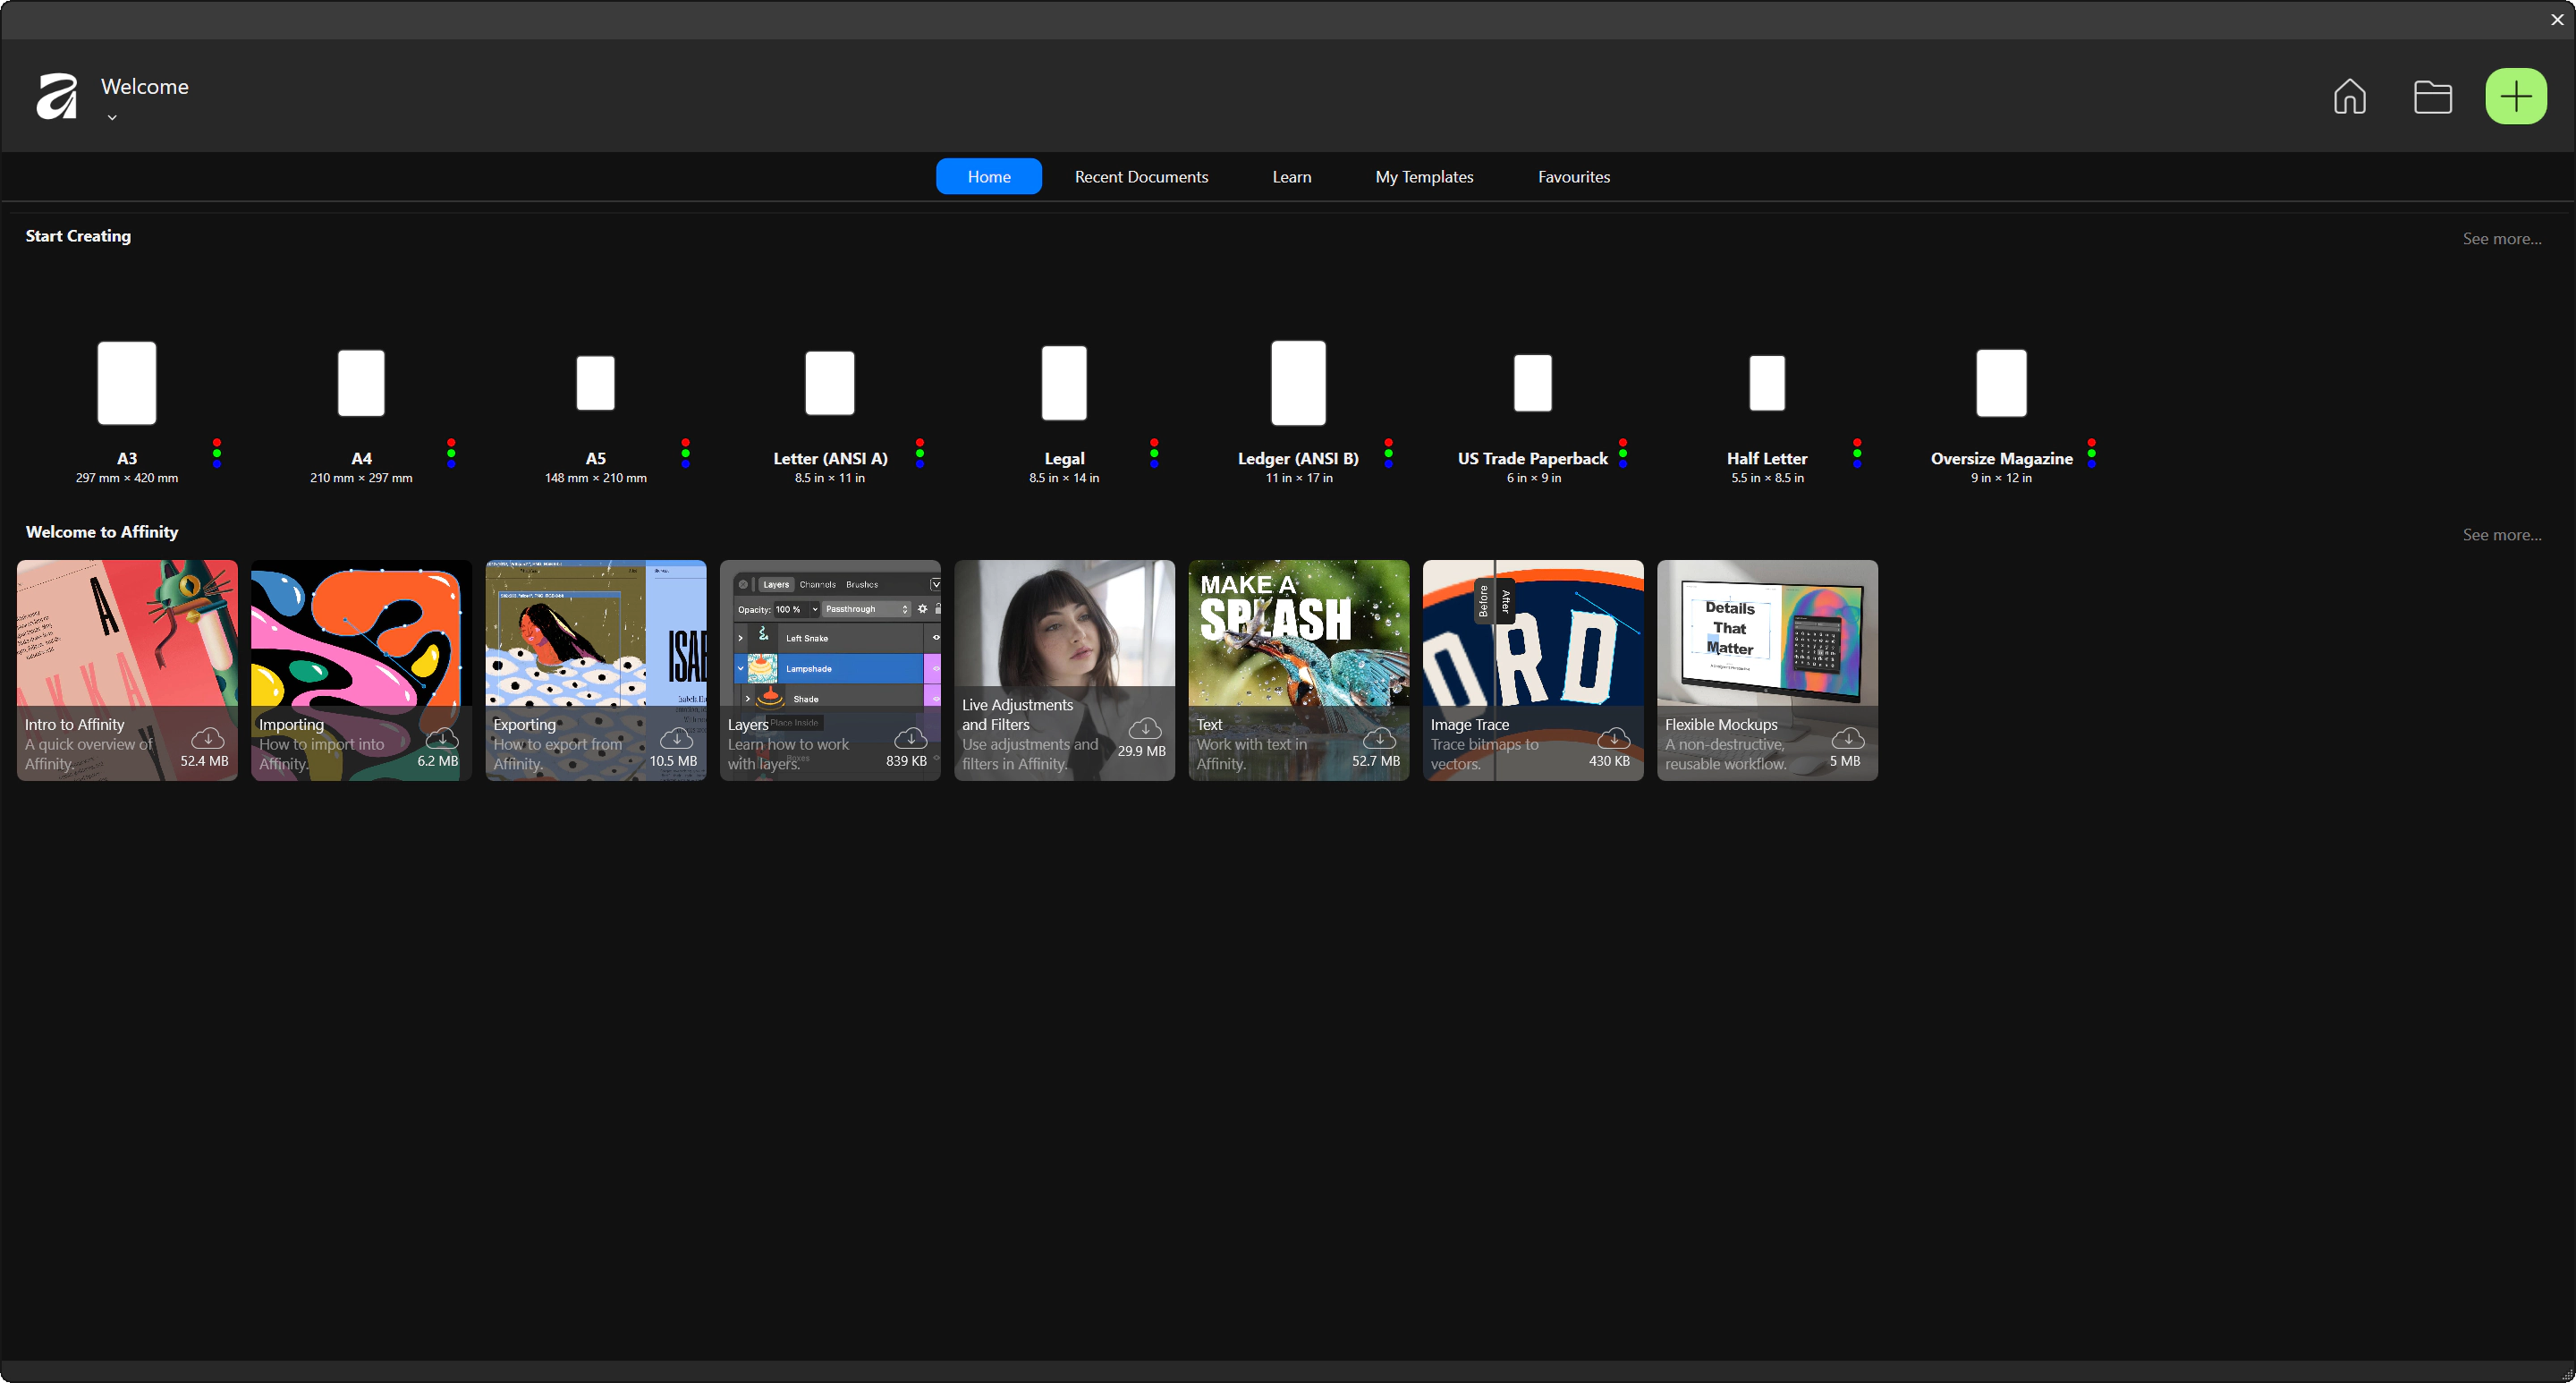Screen dimensions: 2576x1383
Task: Click the home icon in header
Action: tap(2349, 97)
